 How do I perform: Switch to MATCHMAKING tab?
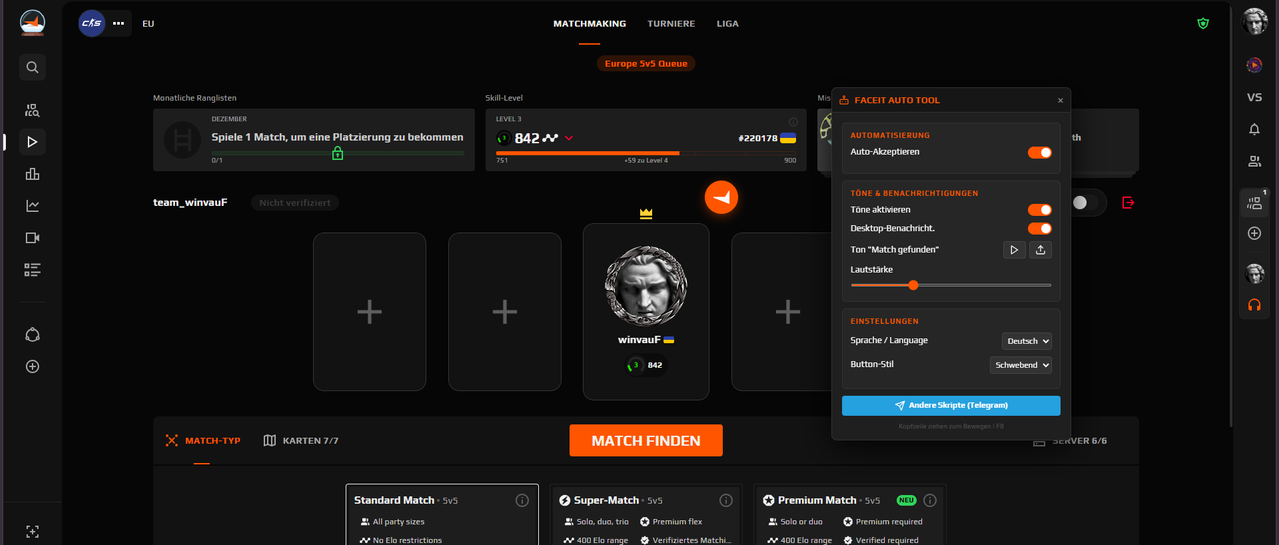590,23
